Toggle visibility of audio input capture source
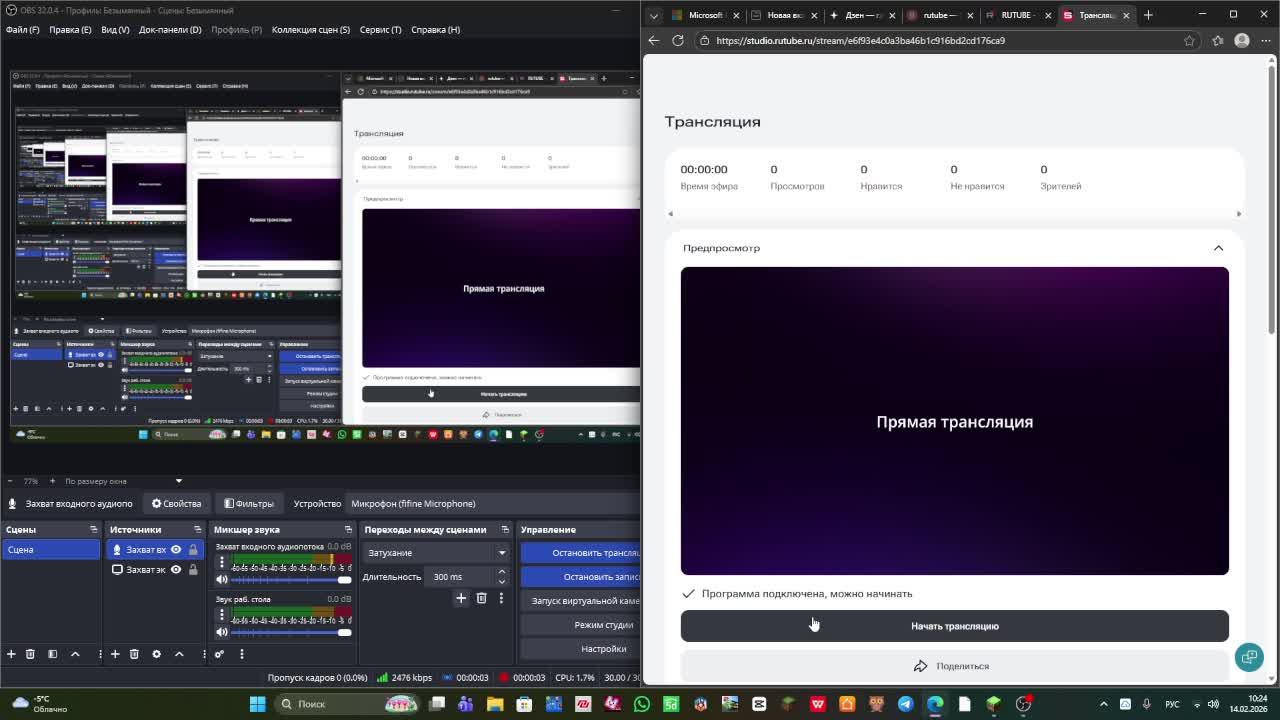The image size is (1280, 720). 176,549
